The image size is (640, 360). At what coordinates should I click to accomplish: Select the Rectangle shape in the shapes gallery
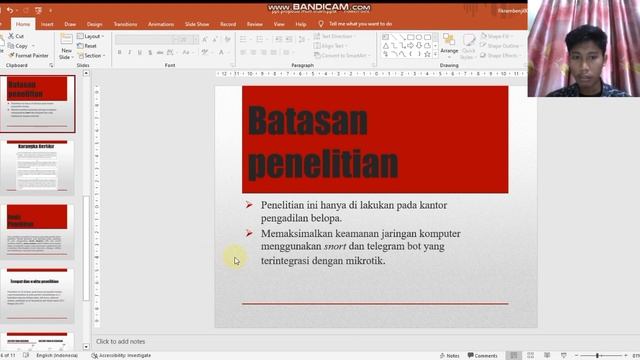click(x=411, y=37)
